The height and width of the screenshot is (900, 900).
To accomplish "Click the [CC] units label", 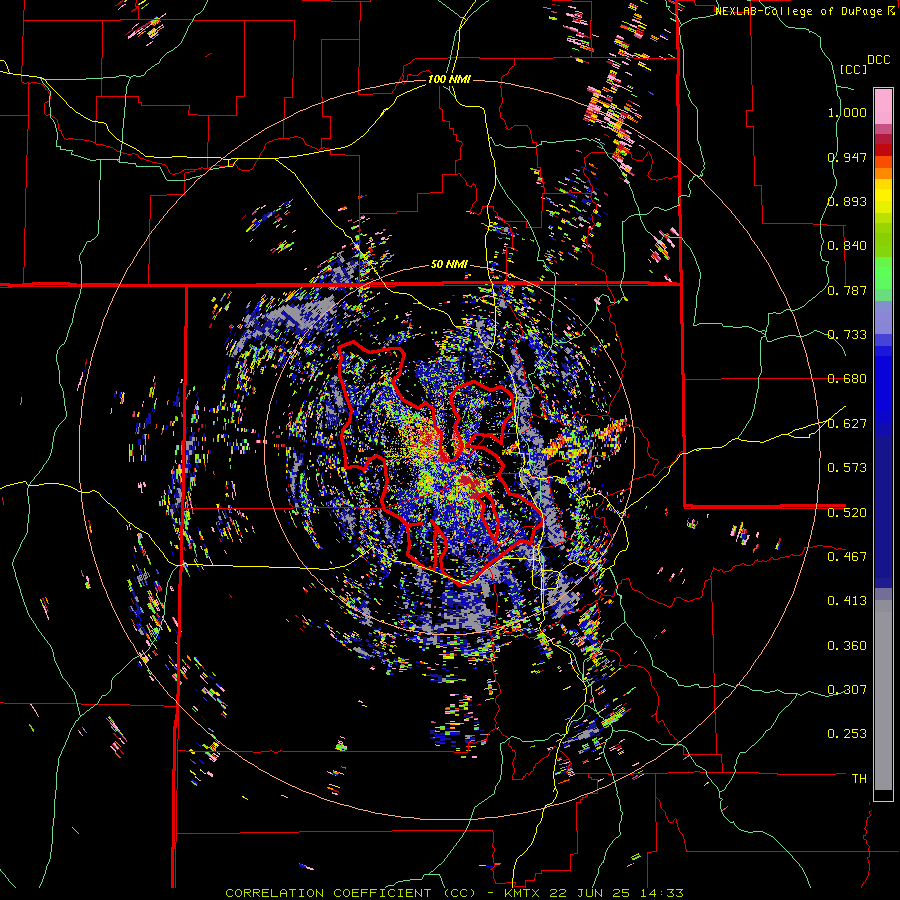I will point(853,69).
